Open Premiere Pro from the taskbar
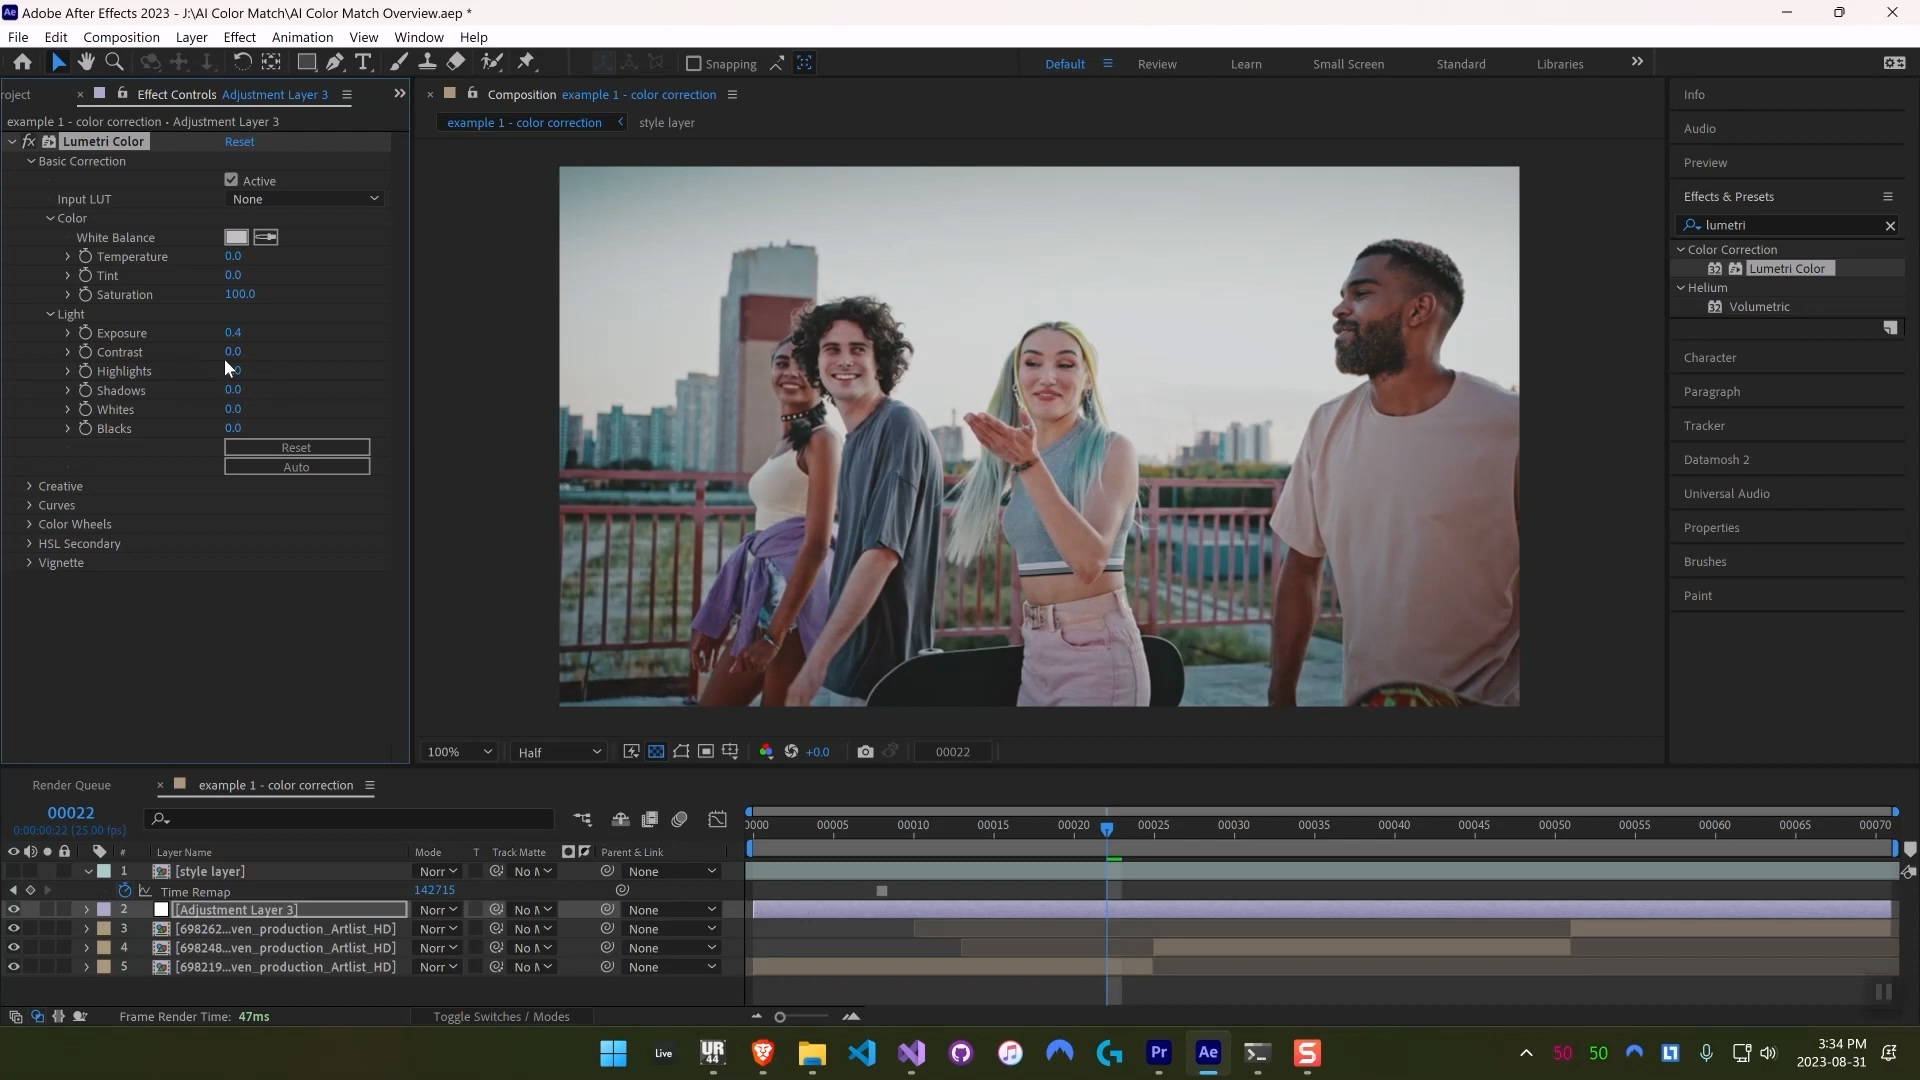 tap(1158, 1053)
